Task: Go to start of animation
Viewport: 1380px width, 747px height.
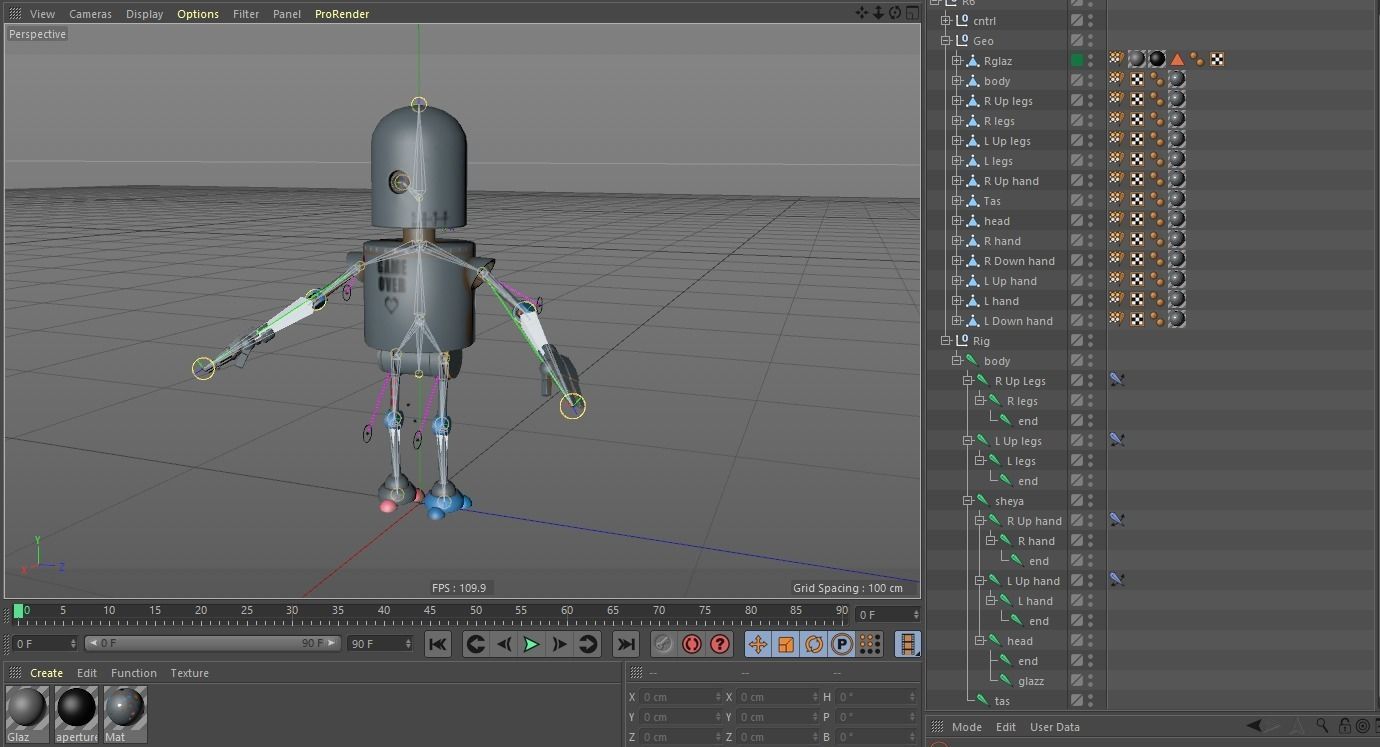Action: 437,644
